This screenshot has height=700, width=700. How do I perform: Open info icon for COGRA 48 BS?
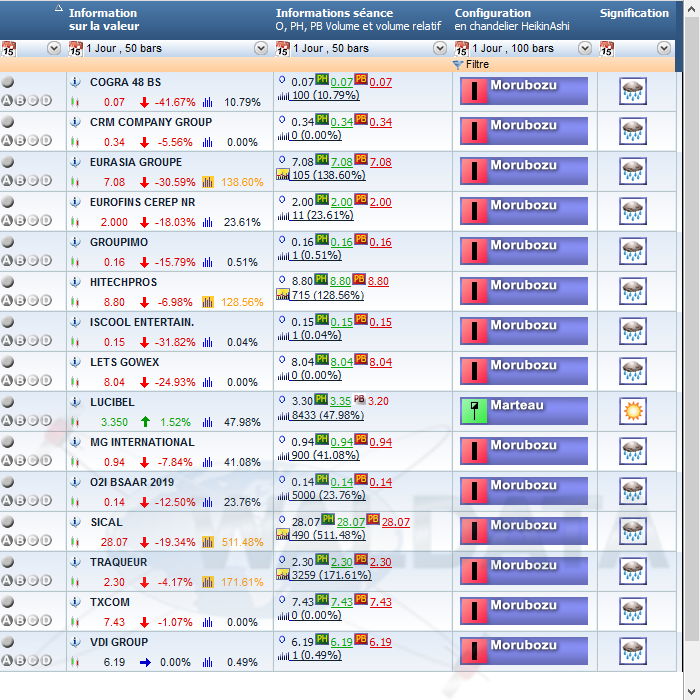click(x=76, y=82)
